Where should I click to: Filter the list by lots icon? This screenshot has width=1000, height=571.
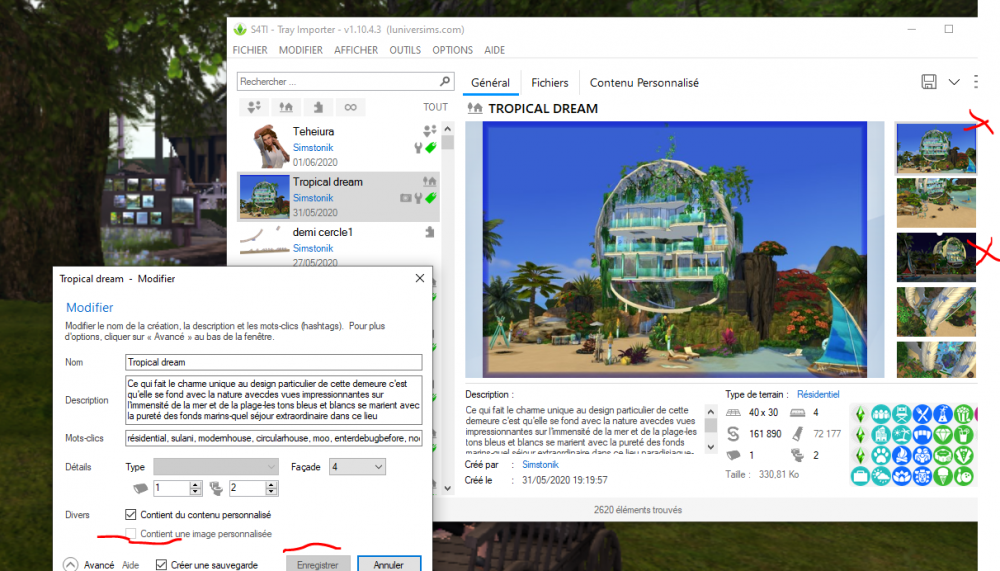(x=286, y=107)
